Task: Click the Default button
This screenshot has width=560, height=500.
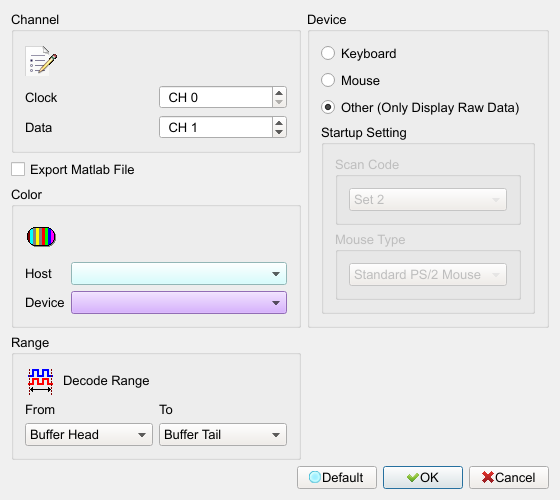Action: (337, 478)
